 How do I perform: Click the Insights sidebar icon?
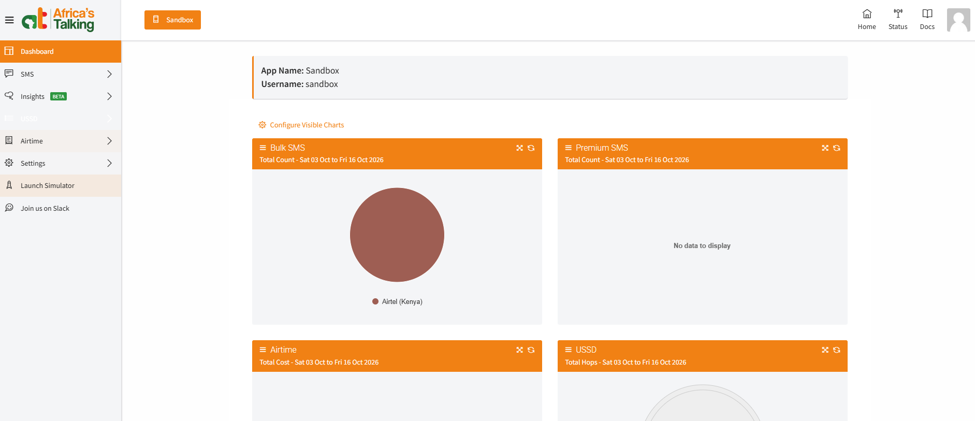(x=9, y=96)
